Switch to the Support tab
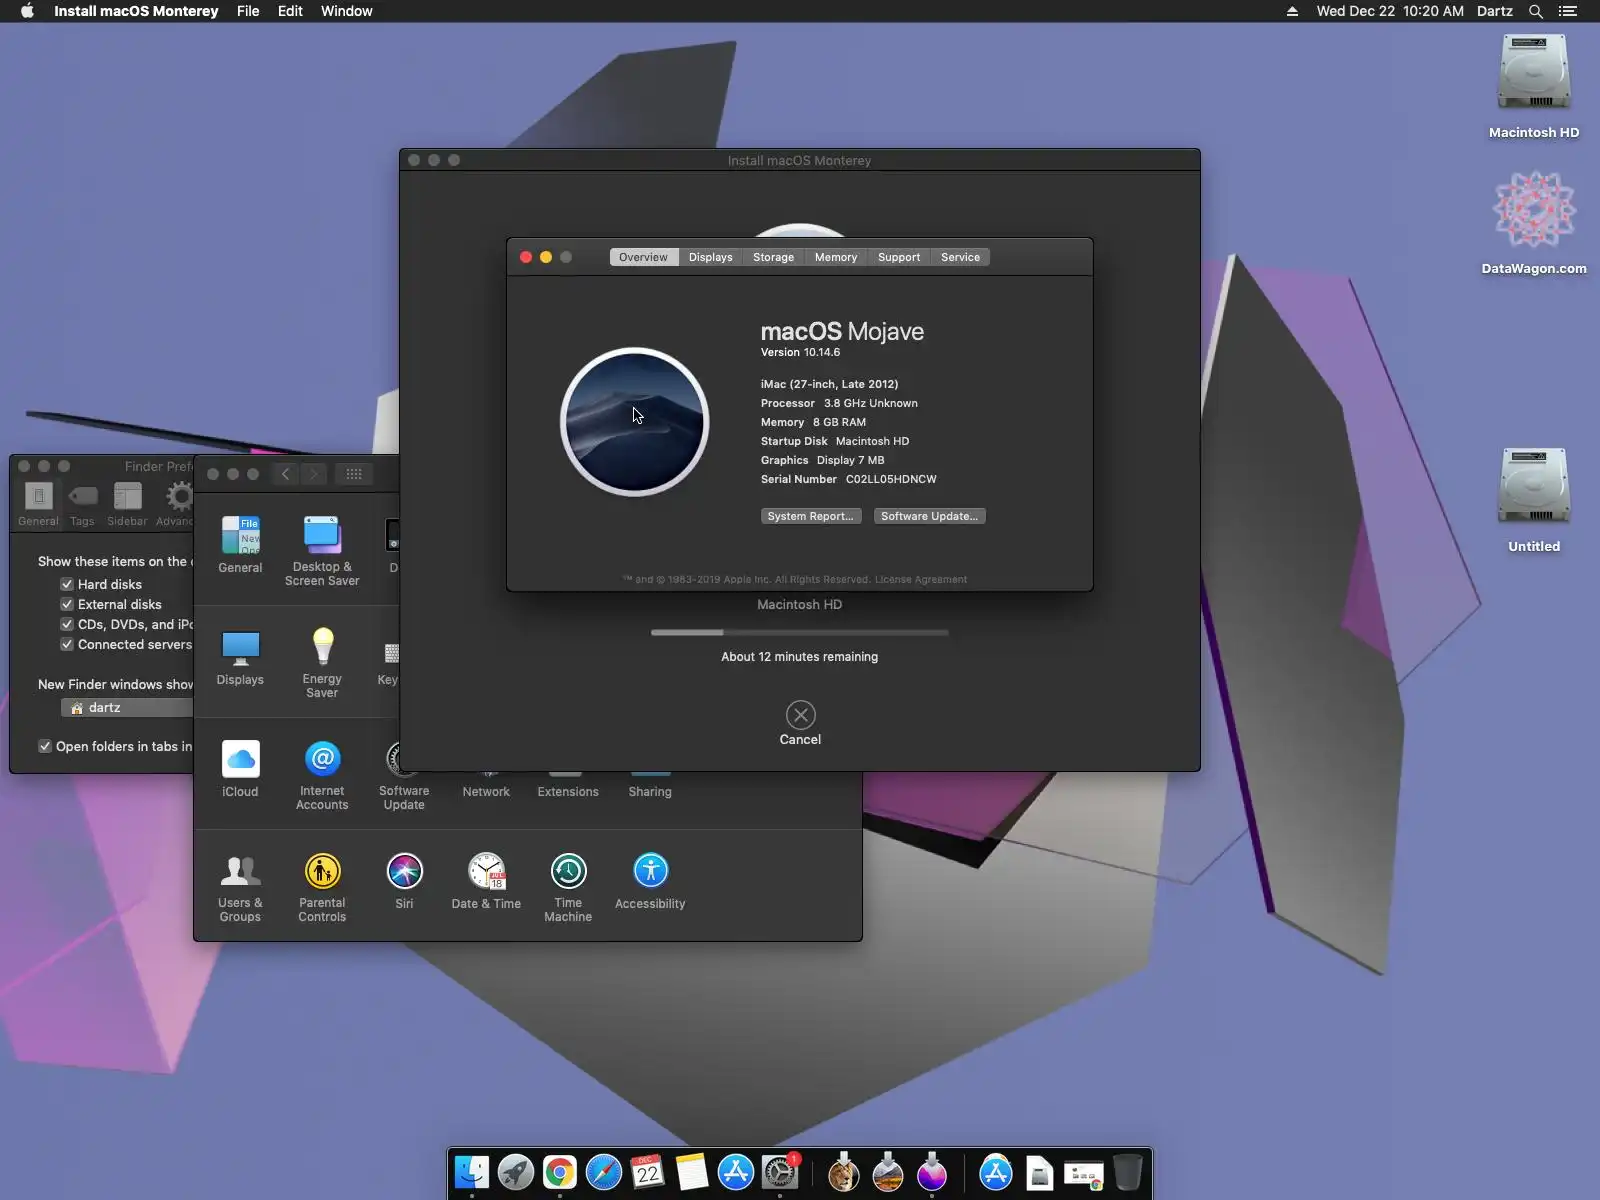Viewport: 1600px width, 1200px height. point(899,257)
